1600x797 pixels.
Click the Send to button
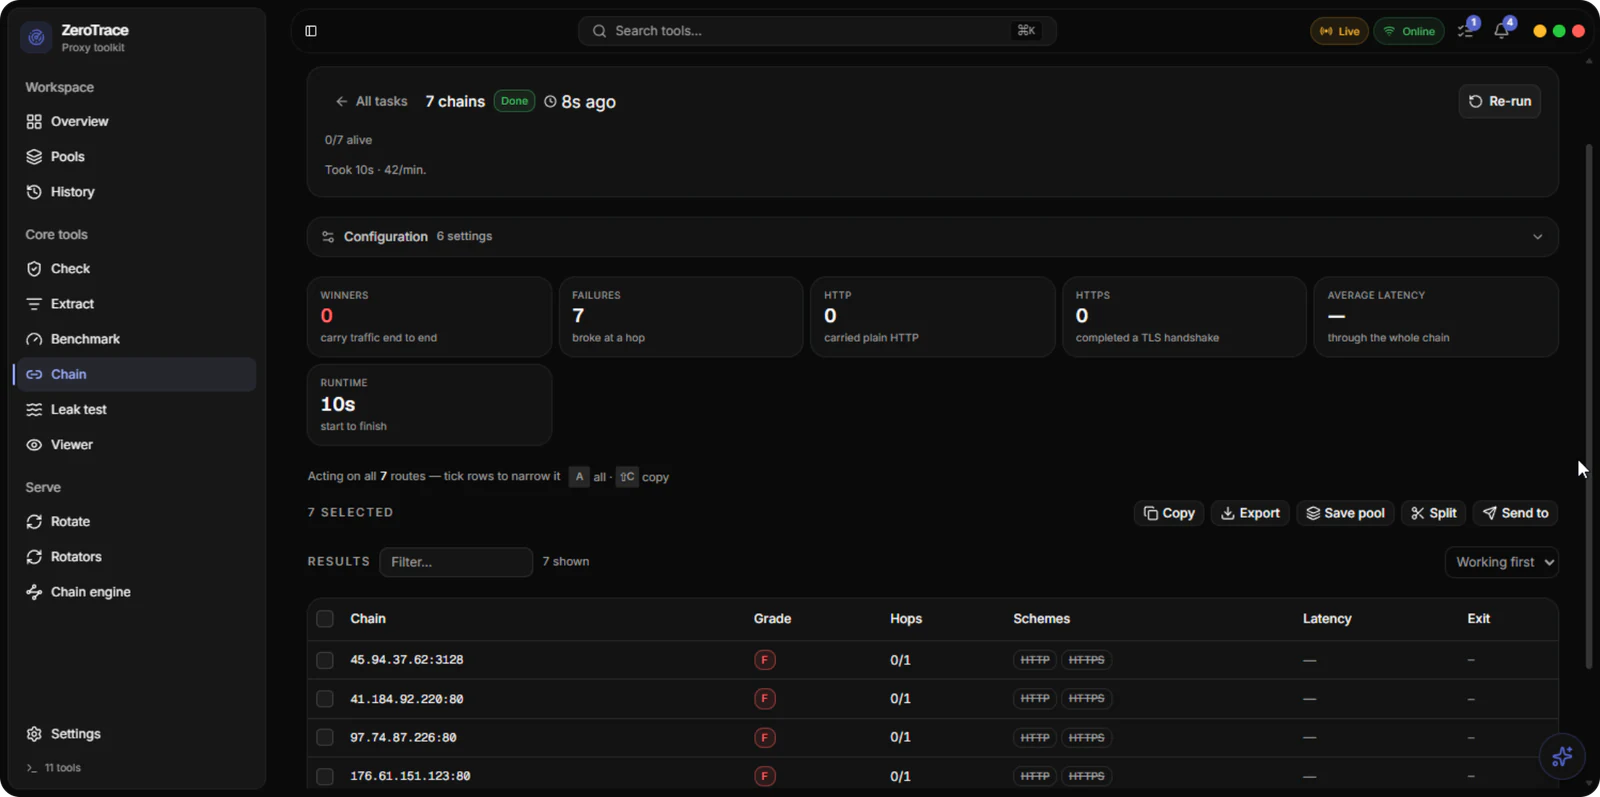(1515, 513)
